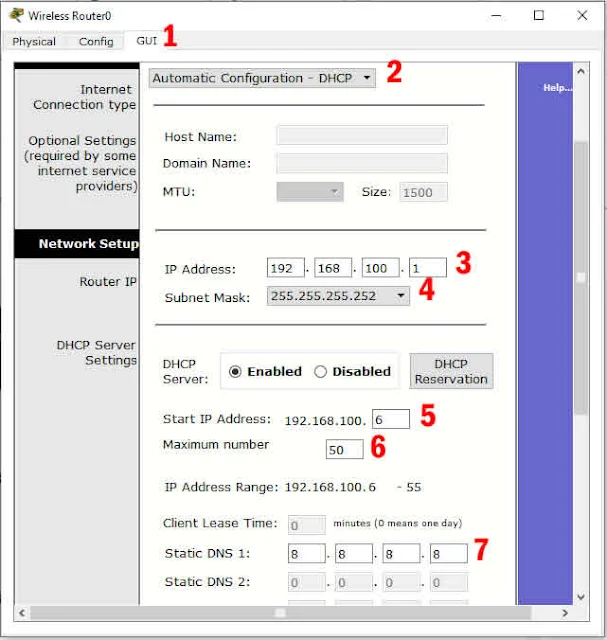Click the first IP Address octet 192
Image resolution: width=607 pixels, height=640 pixels.
pyautogui.click(x=285, y=268)
